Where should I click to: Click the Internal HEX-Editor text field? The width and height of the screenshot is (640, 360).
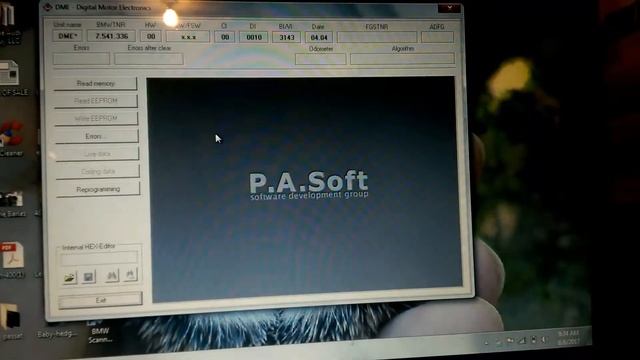point(99,258)
